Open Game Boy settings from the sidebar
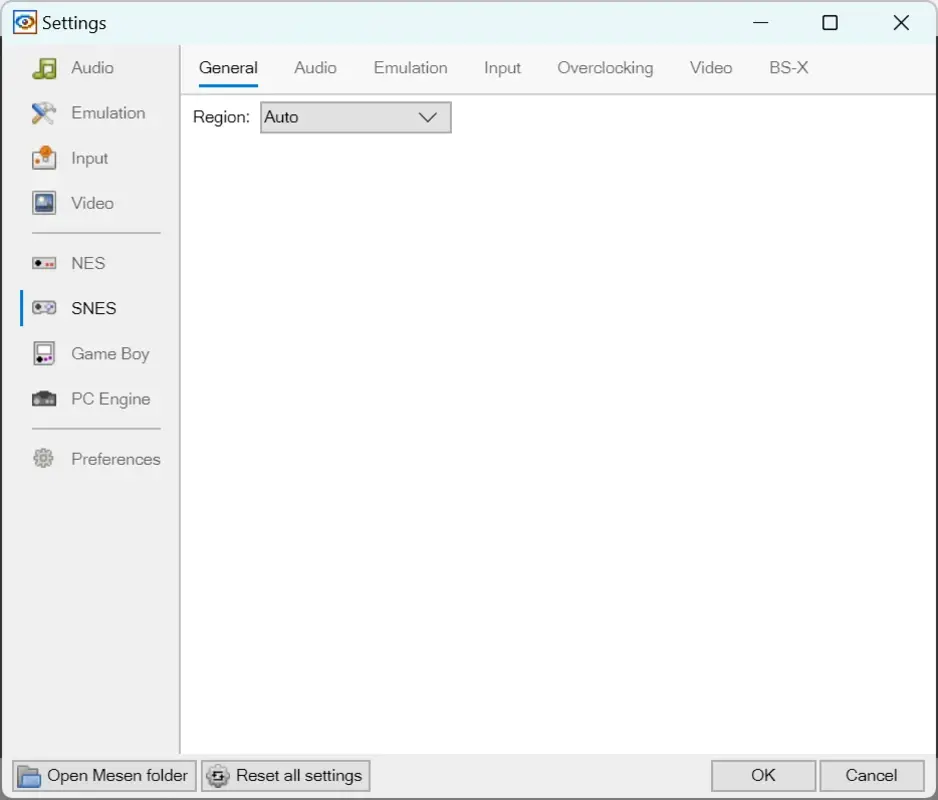938x800 pixels. point(45,353)
